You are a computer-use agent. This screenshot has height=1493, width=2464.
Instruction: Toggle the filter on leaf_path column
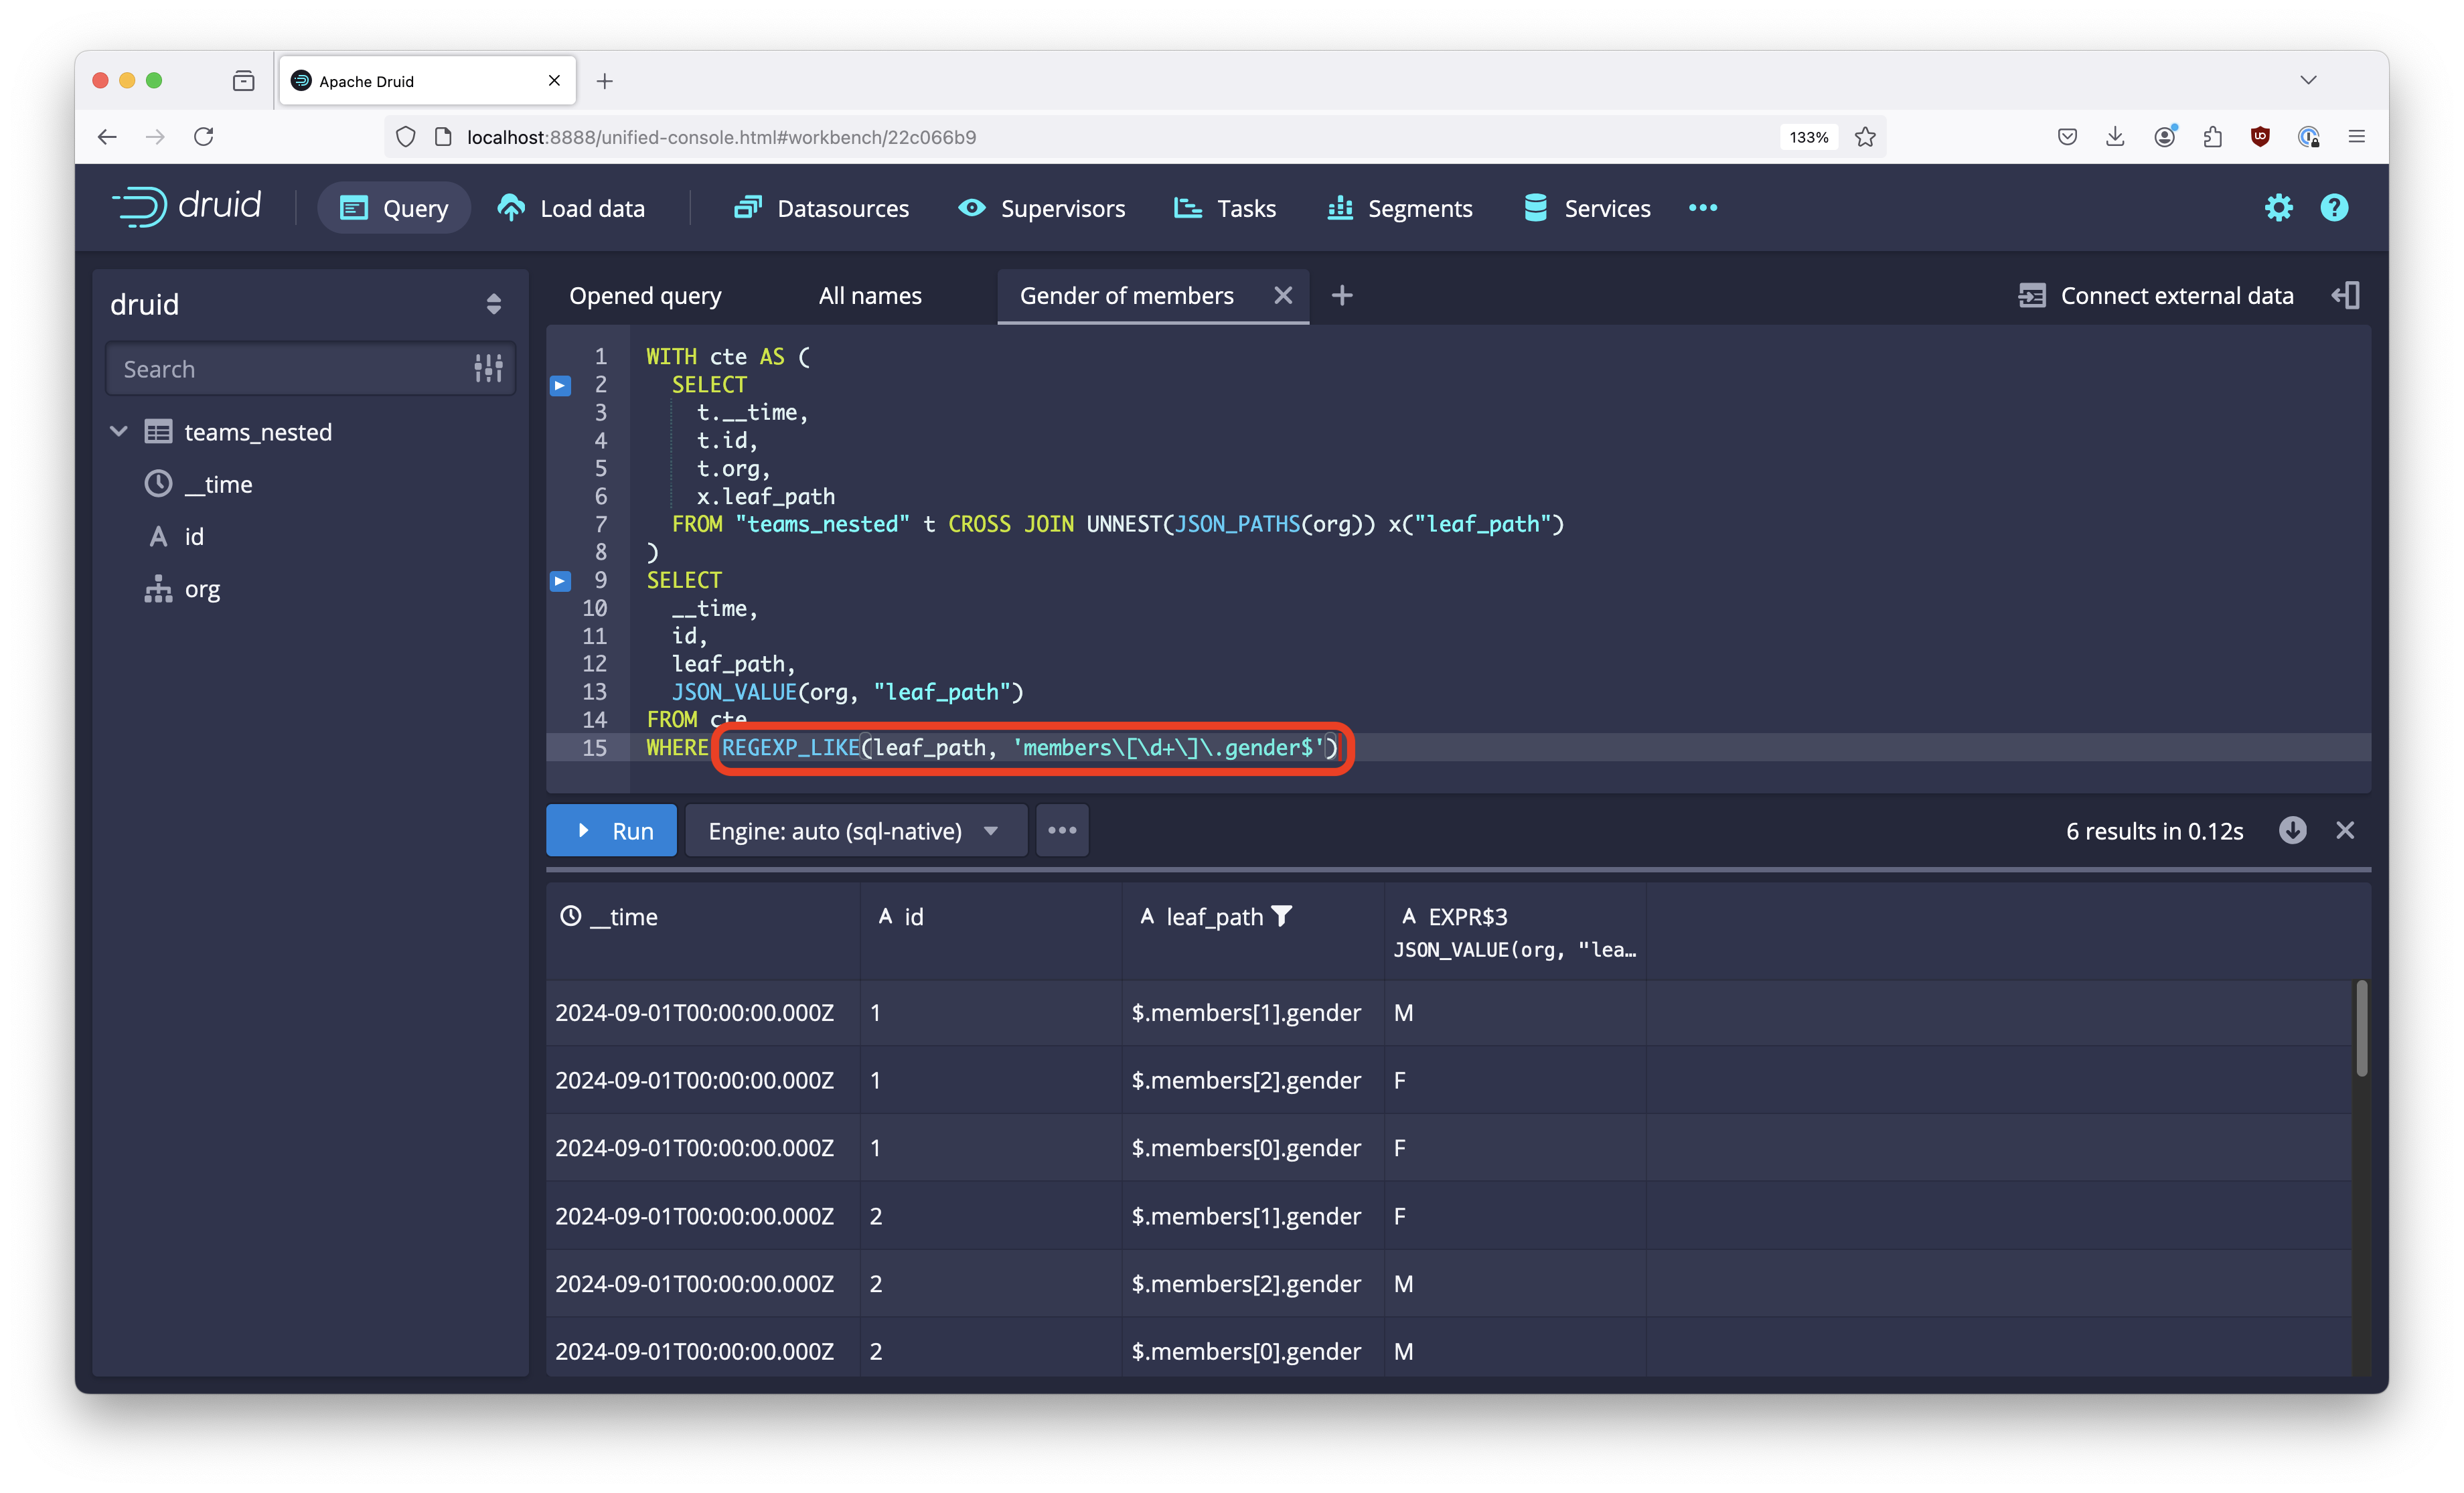pos(1283,916)
